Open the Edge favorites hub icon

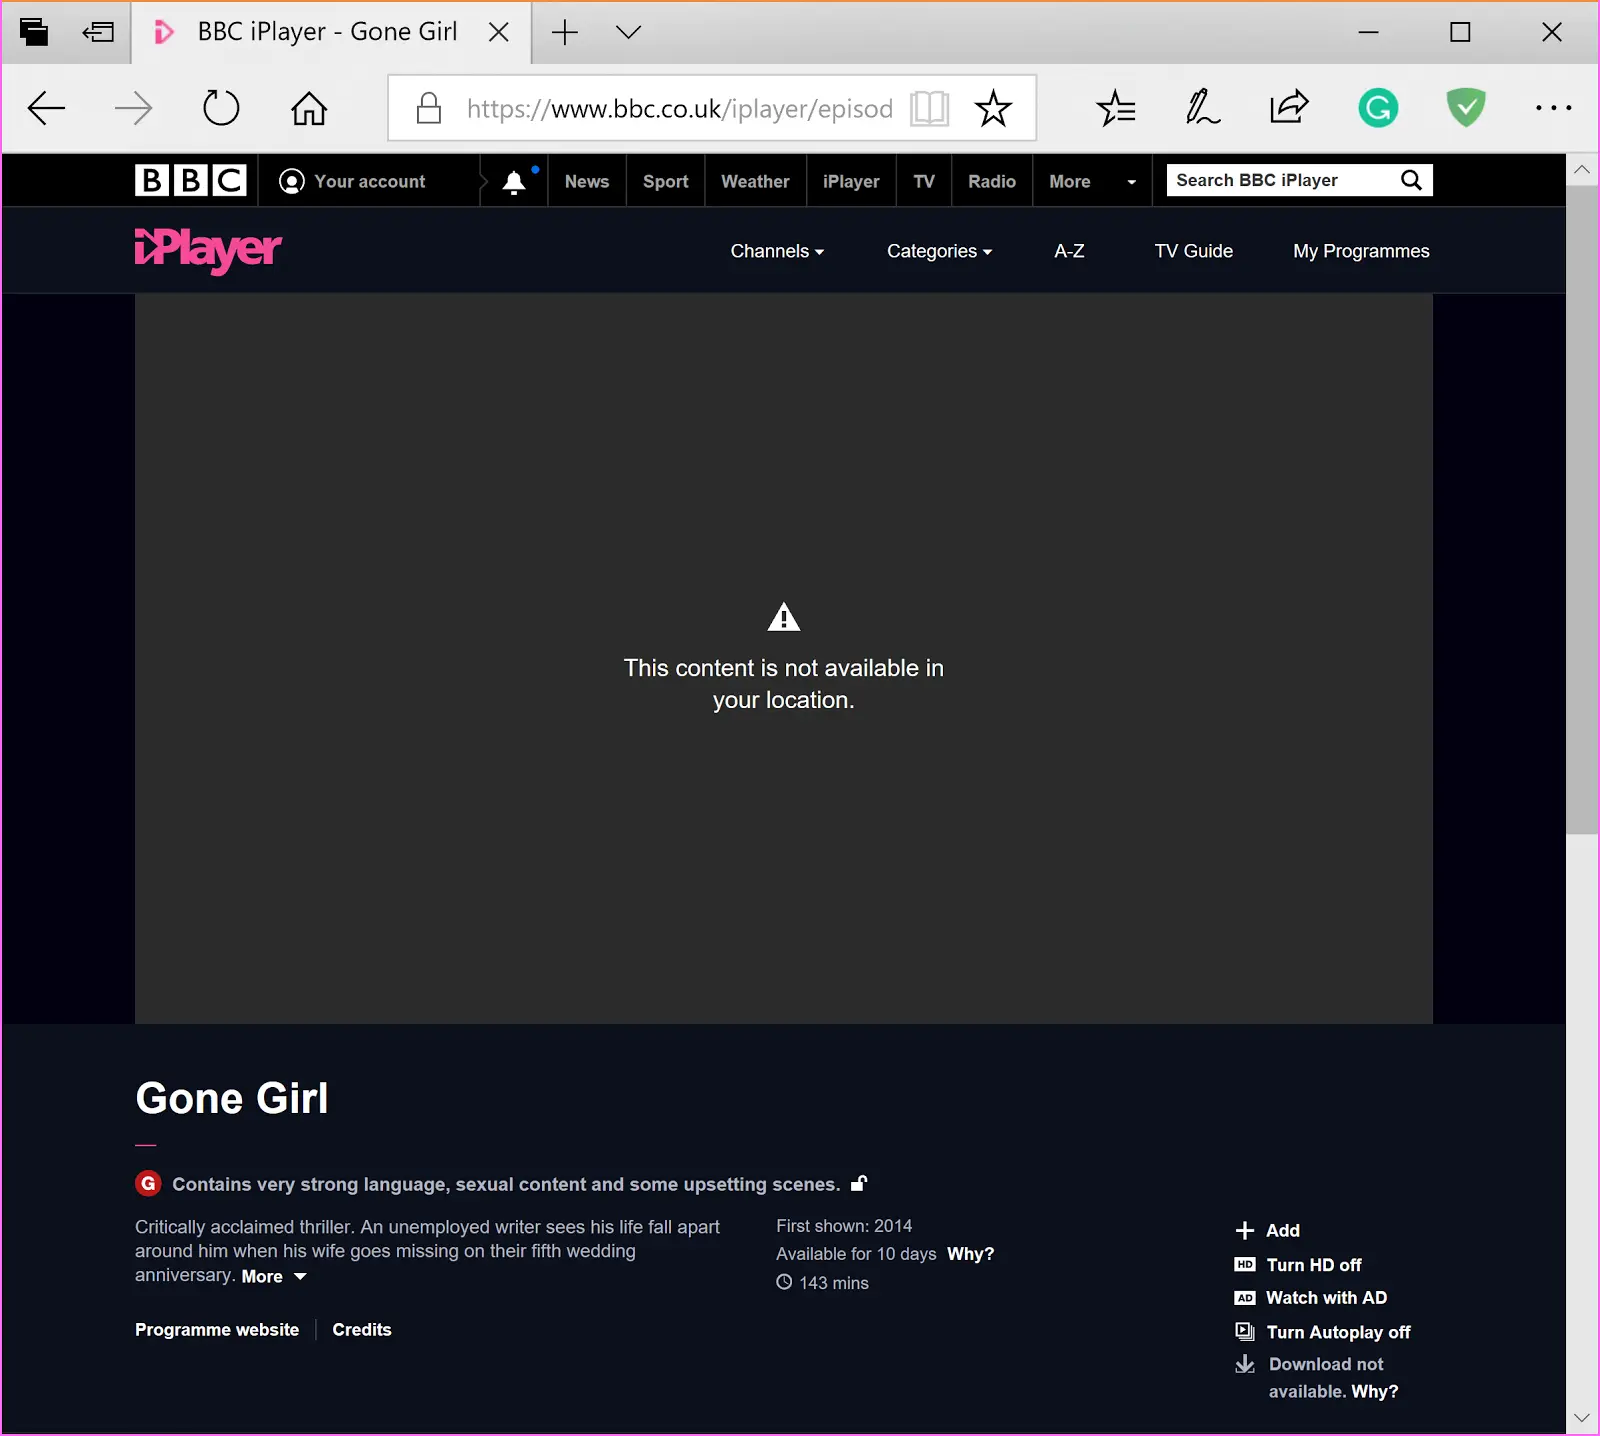pyautogui.click(x=1115, y=108)
